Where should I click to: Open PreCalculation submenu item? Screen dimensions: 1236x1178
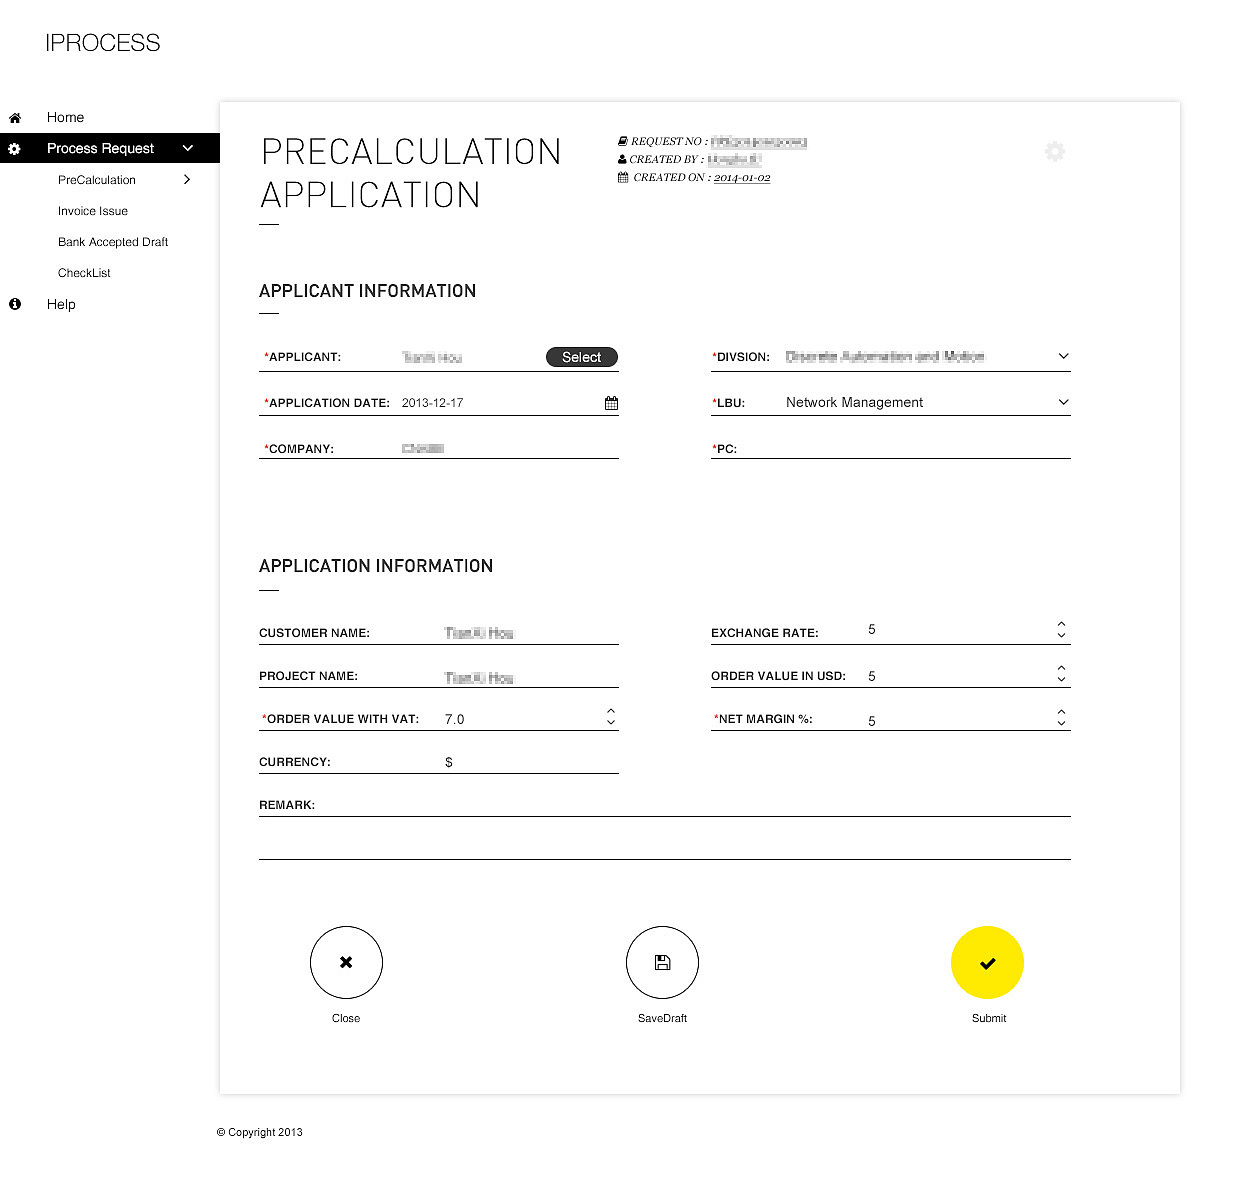[x=97, y=180]
